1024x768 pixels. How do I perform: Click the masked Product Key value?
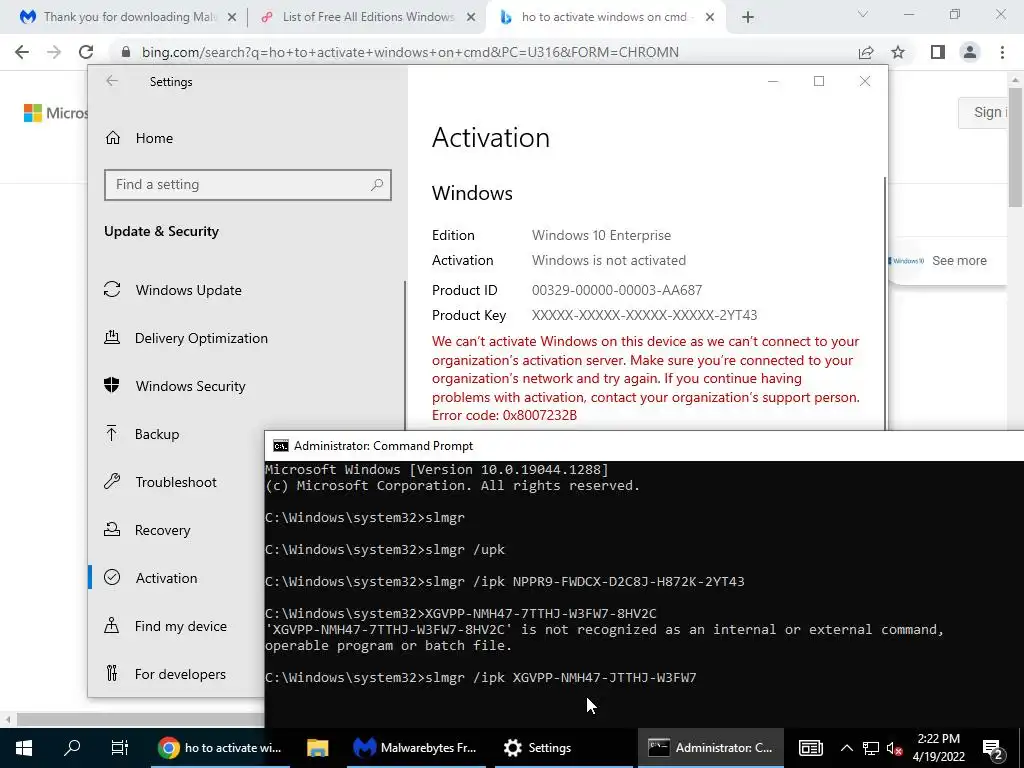coord(644,315)
